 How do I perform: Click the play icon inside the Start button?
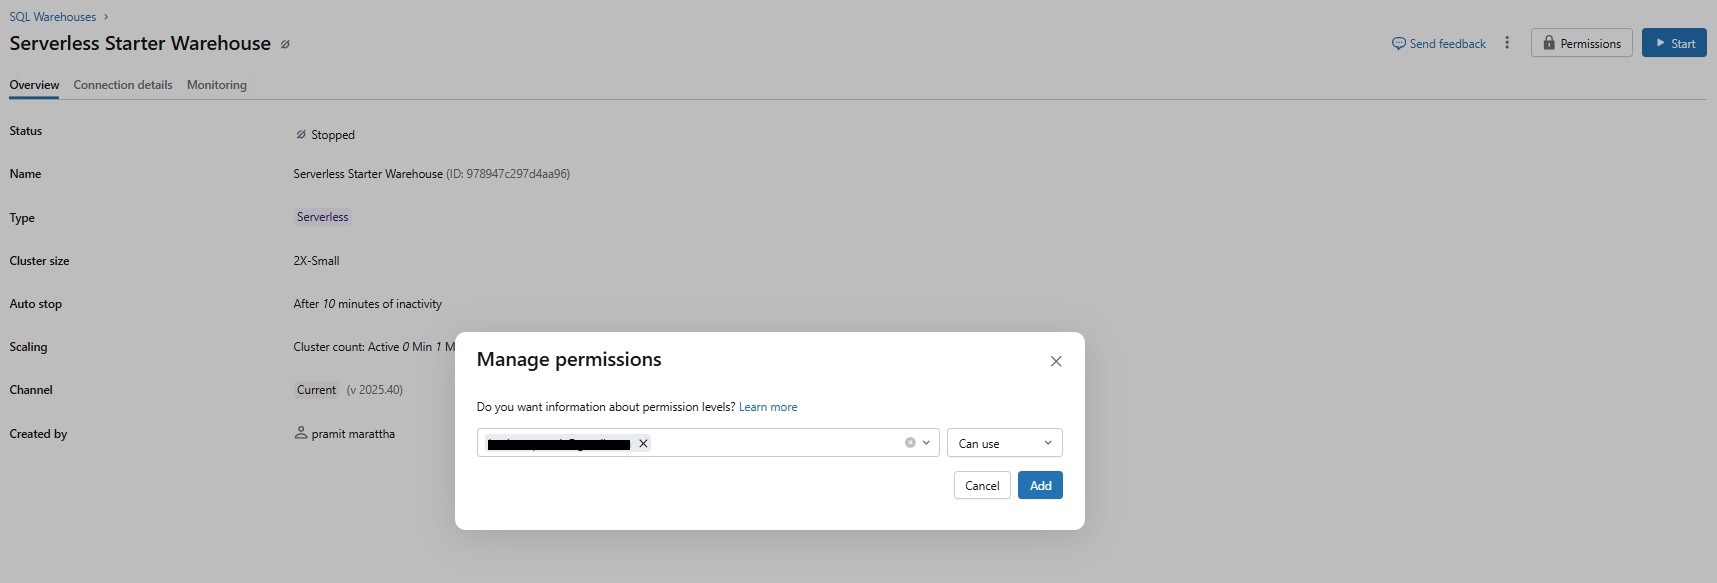[1662, 42]
